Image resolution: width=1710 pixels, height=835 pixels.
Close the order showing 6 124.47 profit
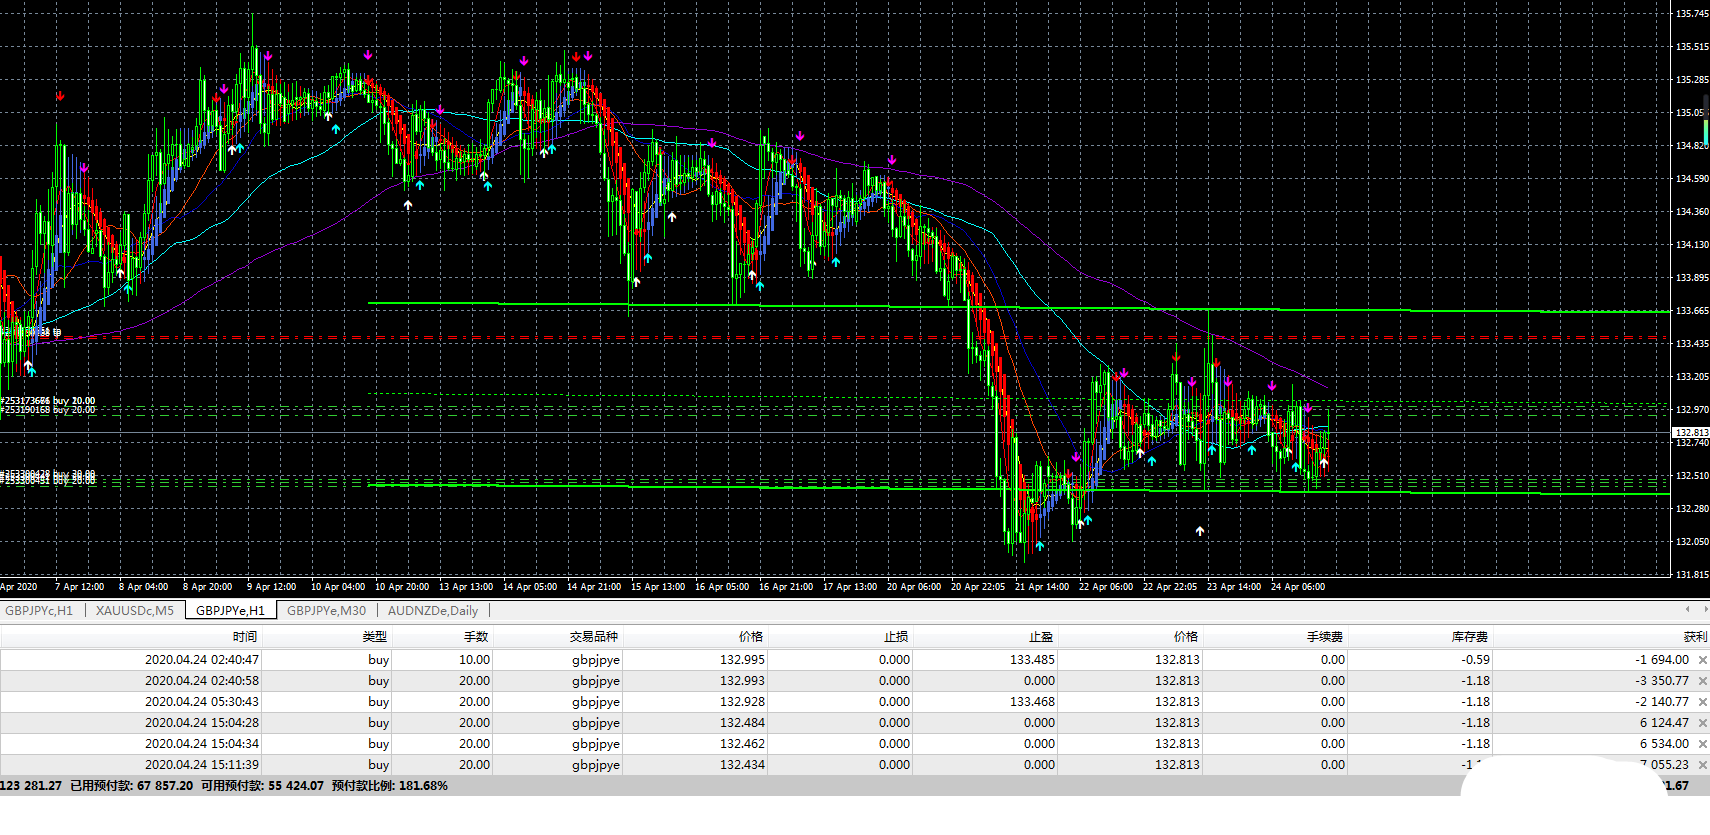point(1702,723)
